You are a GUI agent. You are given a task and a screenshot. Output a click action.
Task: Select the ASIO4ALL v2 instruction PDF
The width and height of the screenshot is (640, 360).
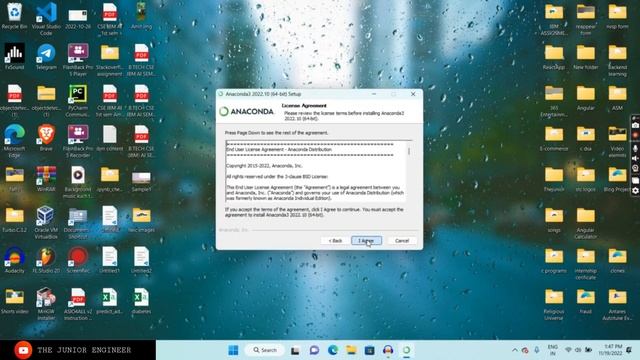coord(78,304)
